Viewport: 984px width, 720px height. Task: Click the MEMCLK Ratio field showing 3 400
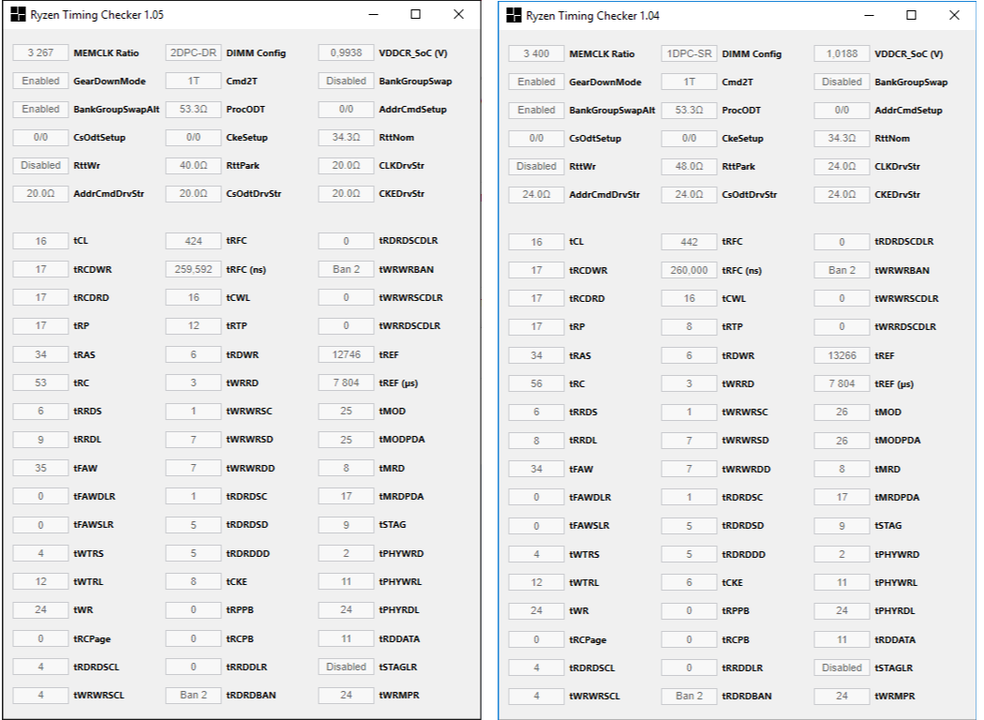(x=537, y=54)
